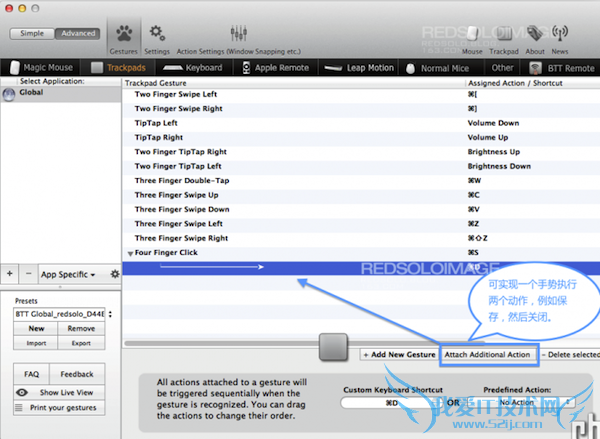Click the Trackpad icon in toolbar
Image resolution: width=600 pixels, height=439 pixels.
(x=504, y=34)
